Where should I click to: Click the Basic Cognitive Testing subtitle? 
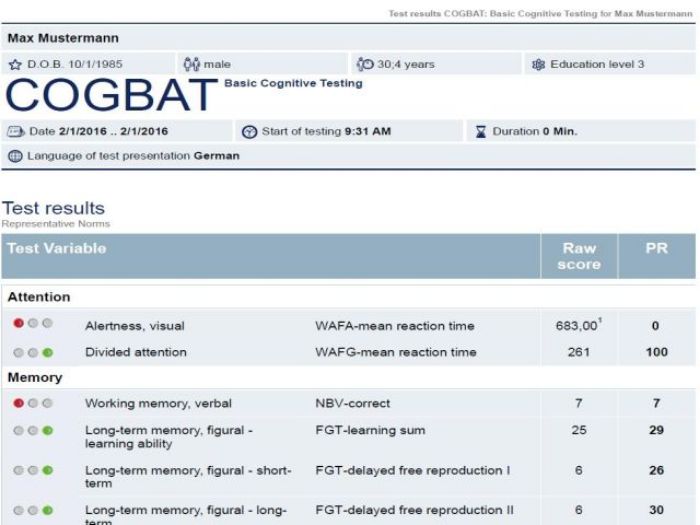pos(293,83)
